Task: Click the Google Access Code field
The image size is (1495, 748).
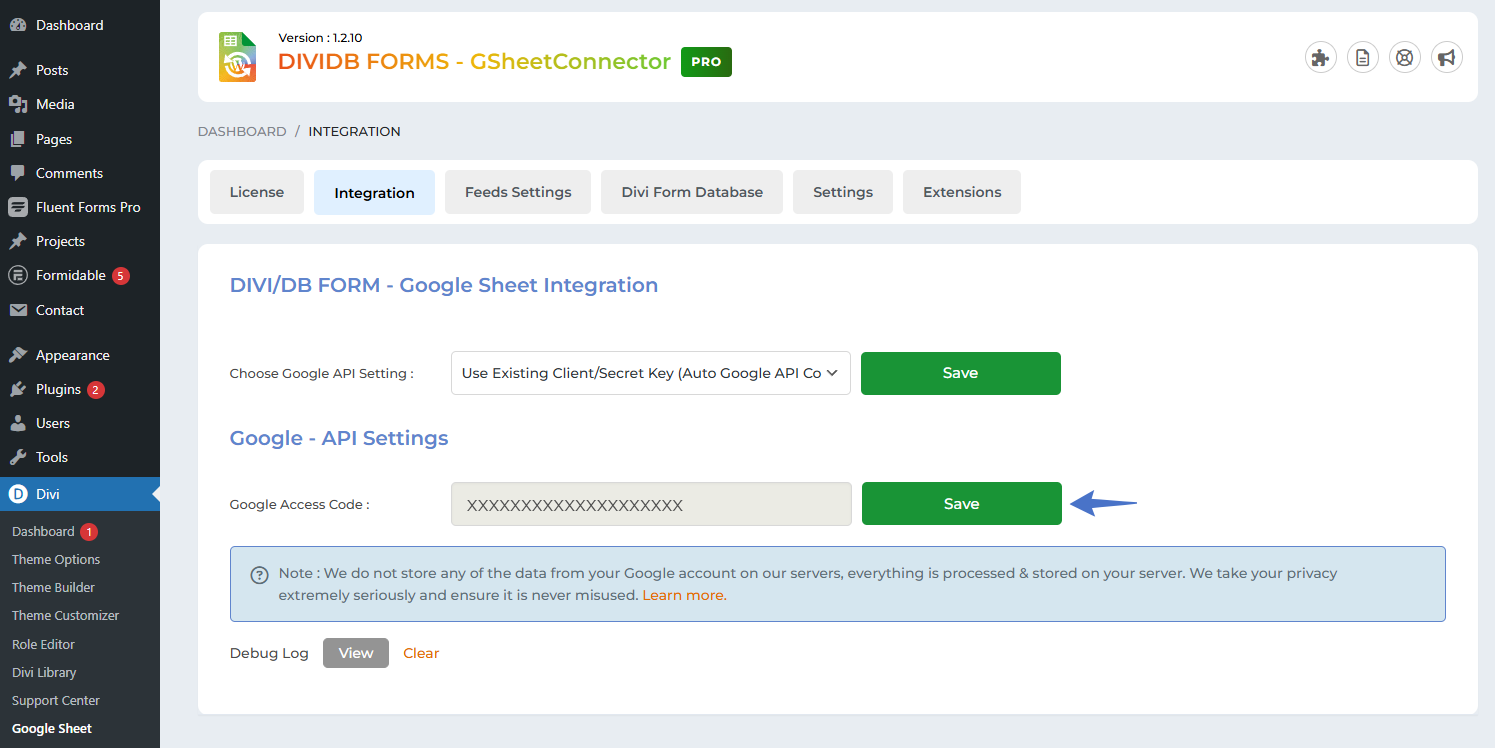Action: pyautogui.click(x=651, y=504)
